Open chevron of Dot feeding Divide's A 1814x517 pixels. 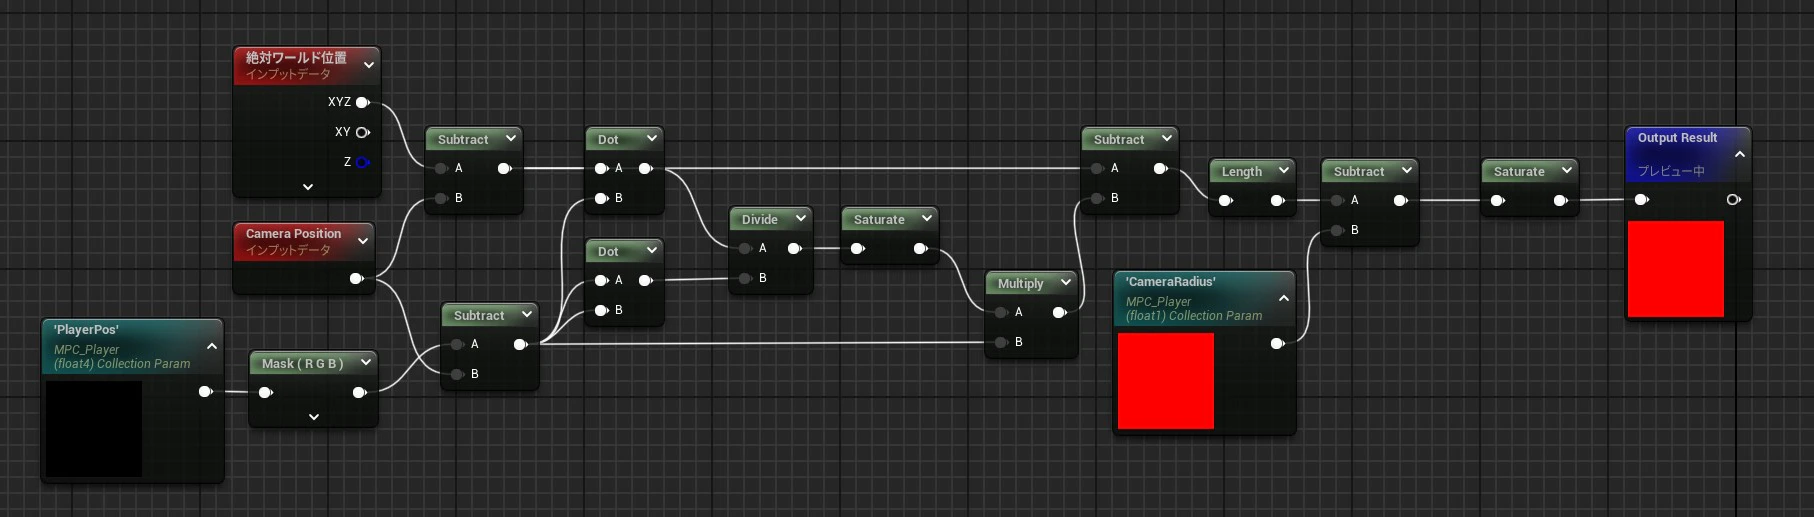point(652,138)
